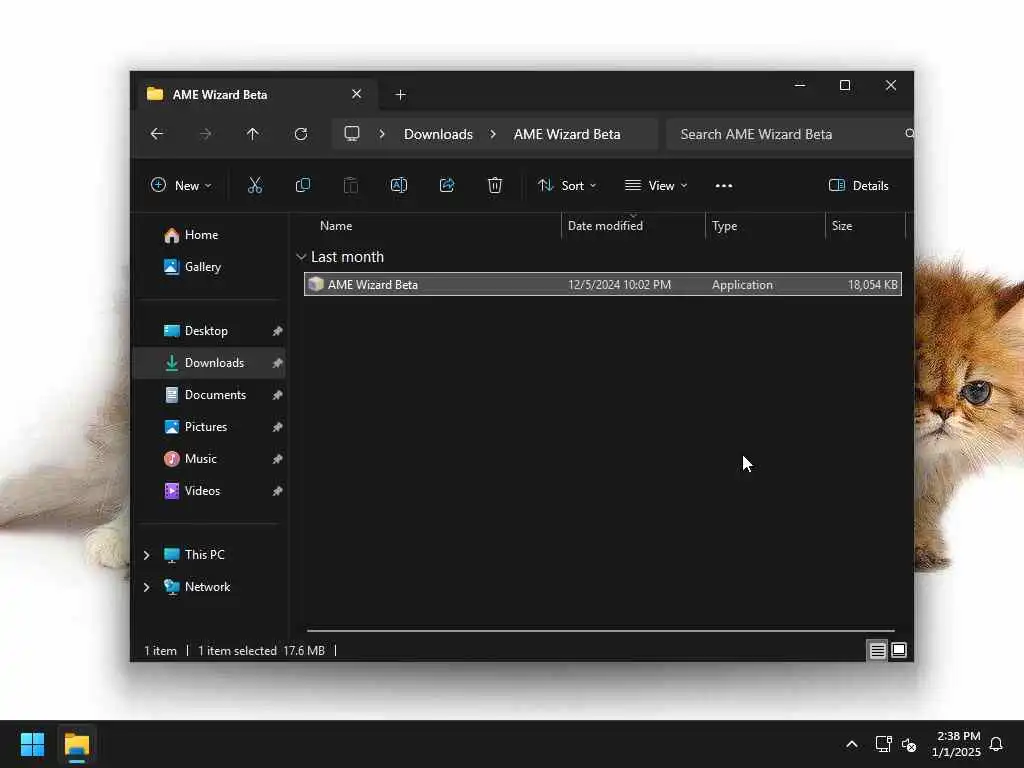The height and width of the screenshot is (768, 1024).
Task: Sort by the Size column header
Action: click(x=842, y=225)
